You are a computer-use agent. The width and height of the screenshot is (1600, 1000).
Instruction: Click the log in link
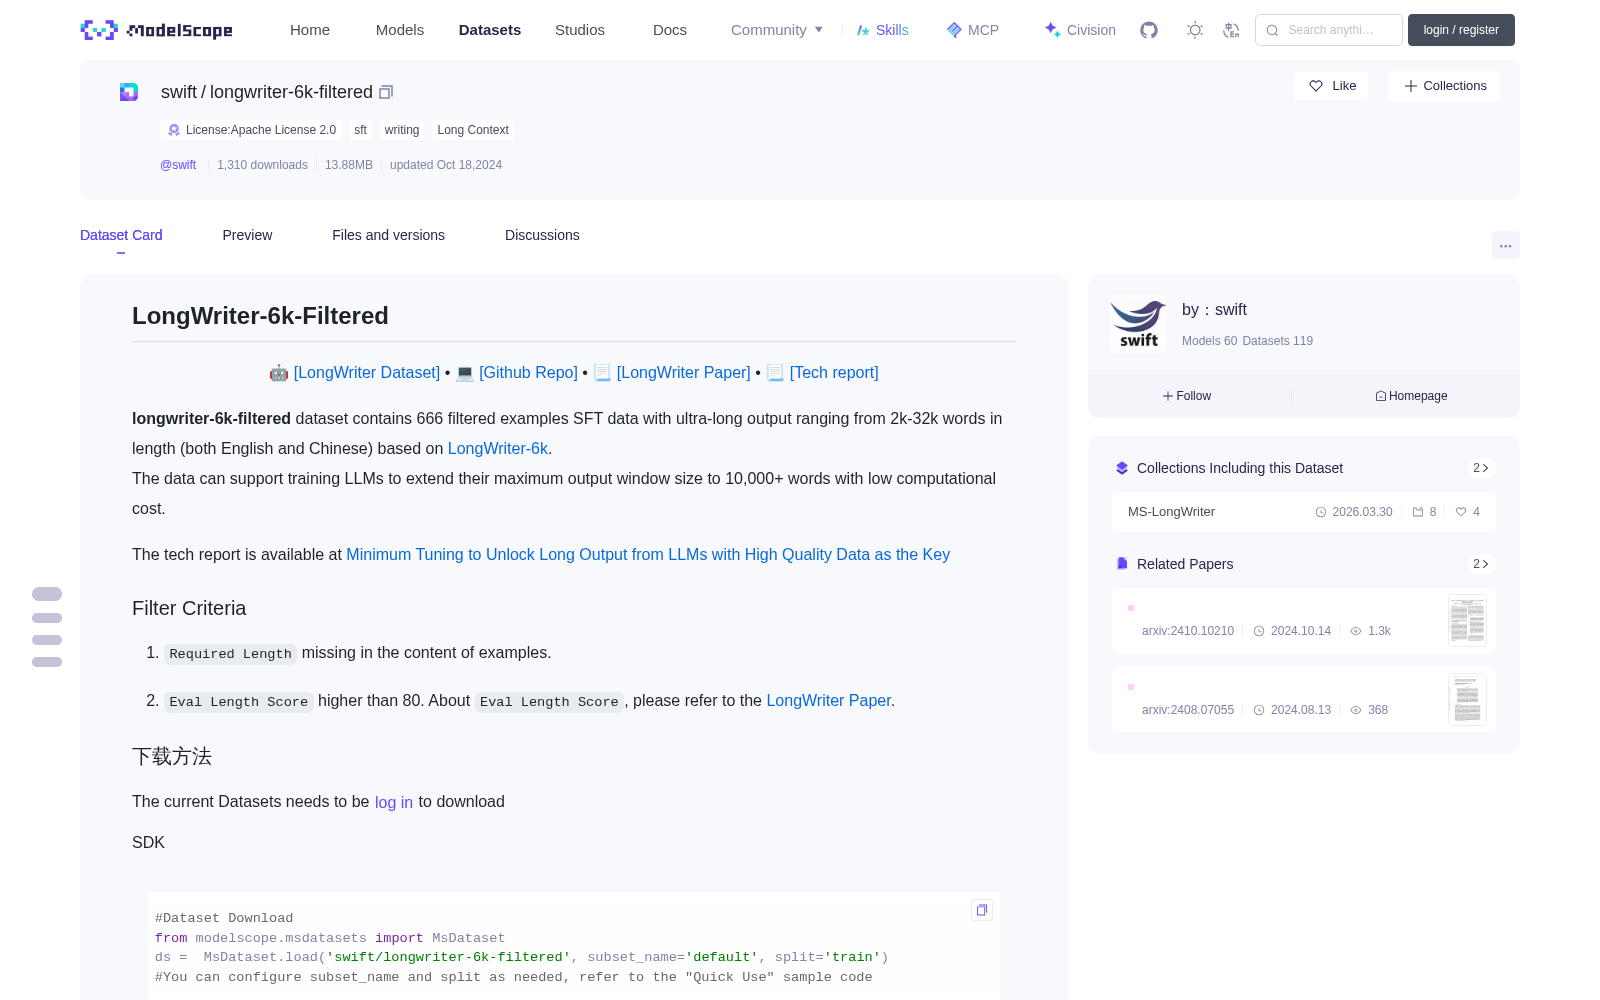tap(394, 802)
